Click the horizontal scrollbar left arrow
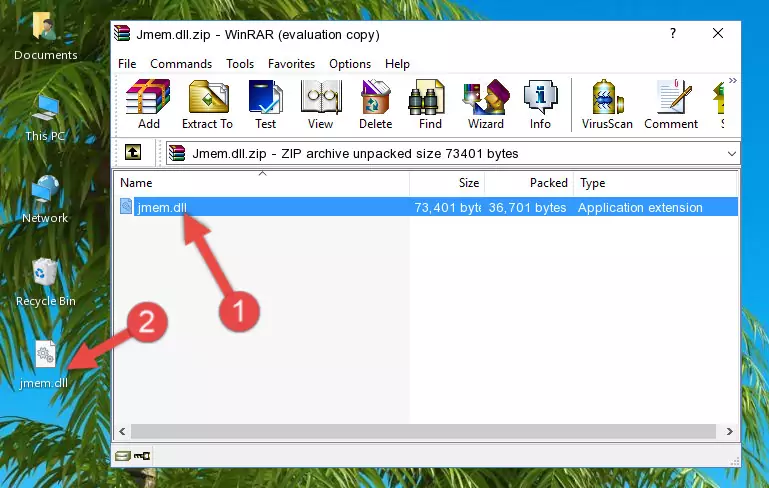The width and height of the screenshot is (769, 488). tap(123, 432)
